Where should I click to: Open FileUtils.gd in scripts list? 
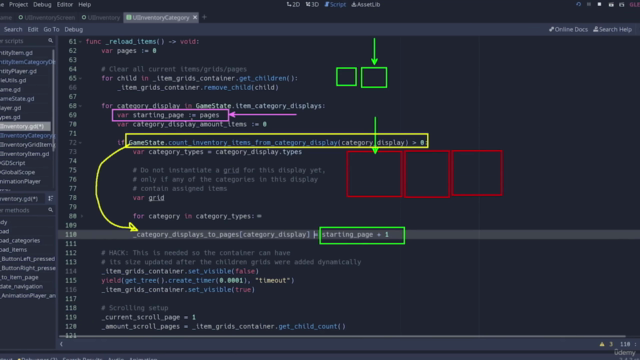pos(13,80)
